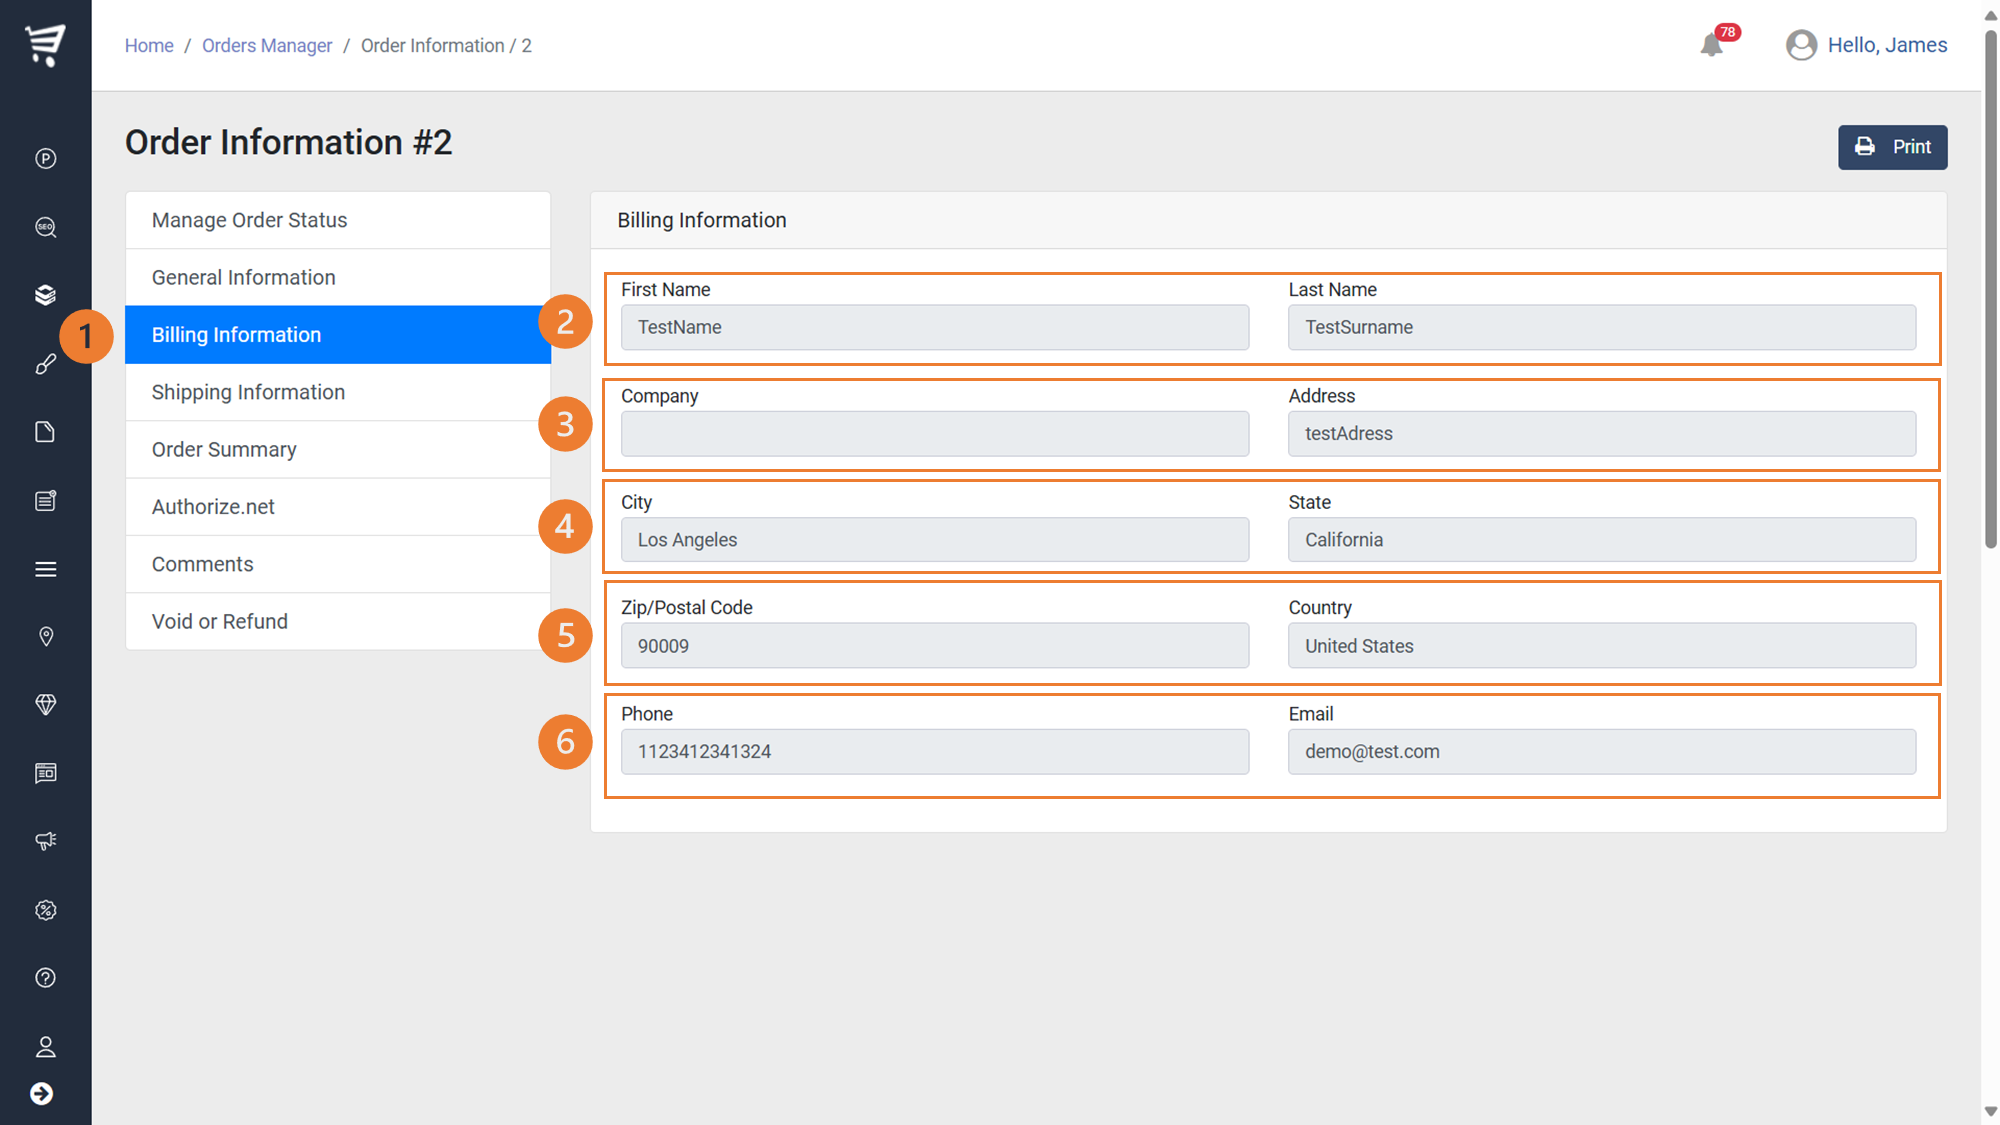Open the SEO magnifier sidebar icon
Screen dimensions: 2000x1125
pyautogui.click(x=45, y=227)
